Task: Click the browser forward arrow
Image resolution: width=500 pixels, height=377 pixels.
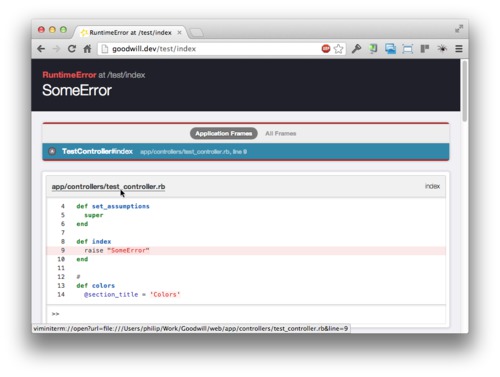Action: [x=56, y=49]
